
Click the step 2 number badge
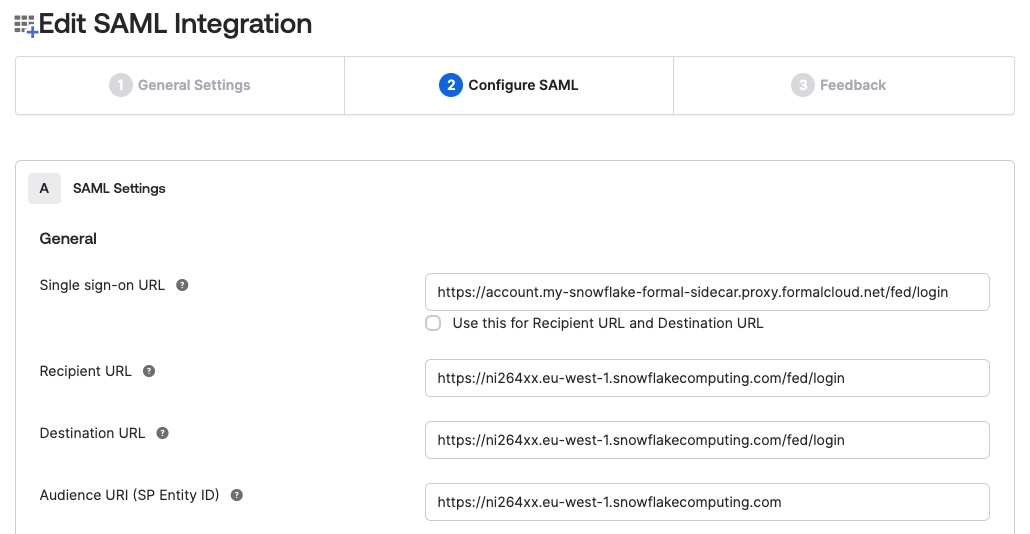tap(450, 85)
